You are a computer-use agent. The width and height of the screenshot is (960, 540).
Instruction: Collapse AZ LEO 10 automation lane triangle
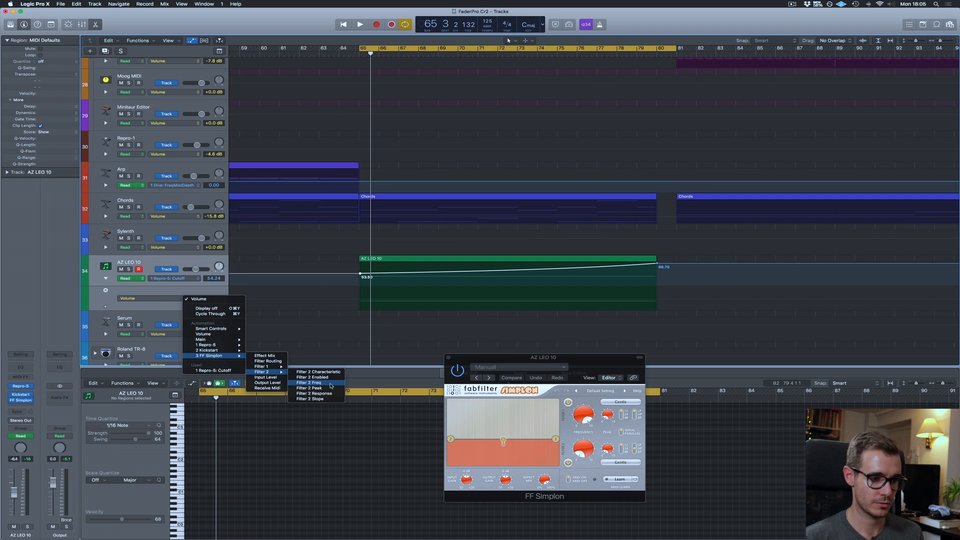tap(105, 279)
